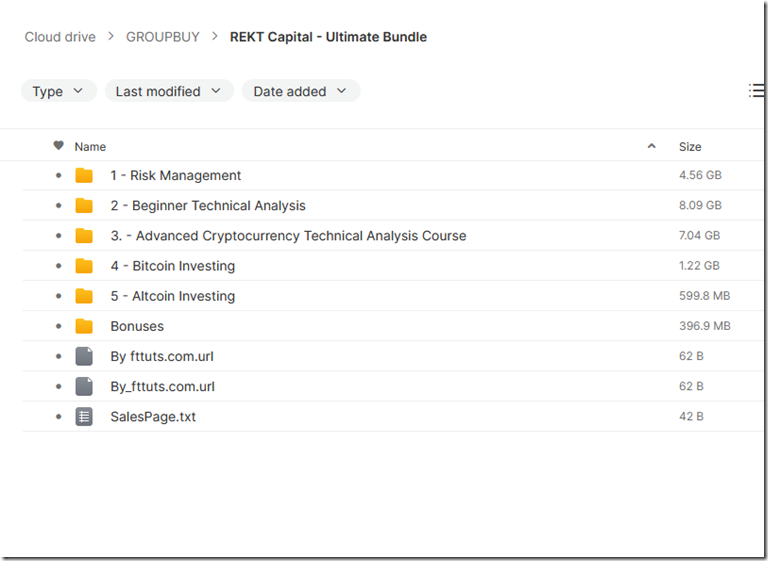Screen dimensions: 768x561
Task: Open the Date added filter dropdown
Action: pyautogui.click(x=301, y=91)
